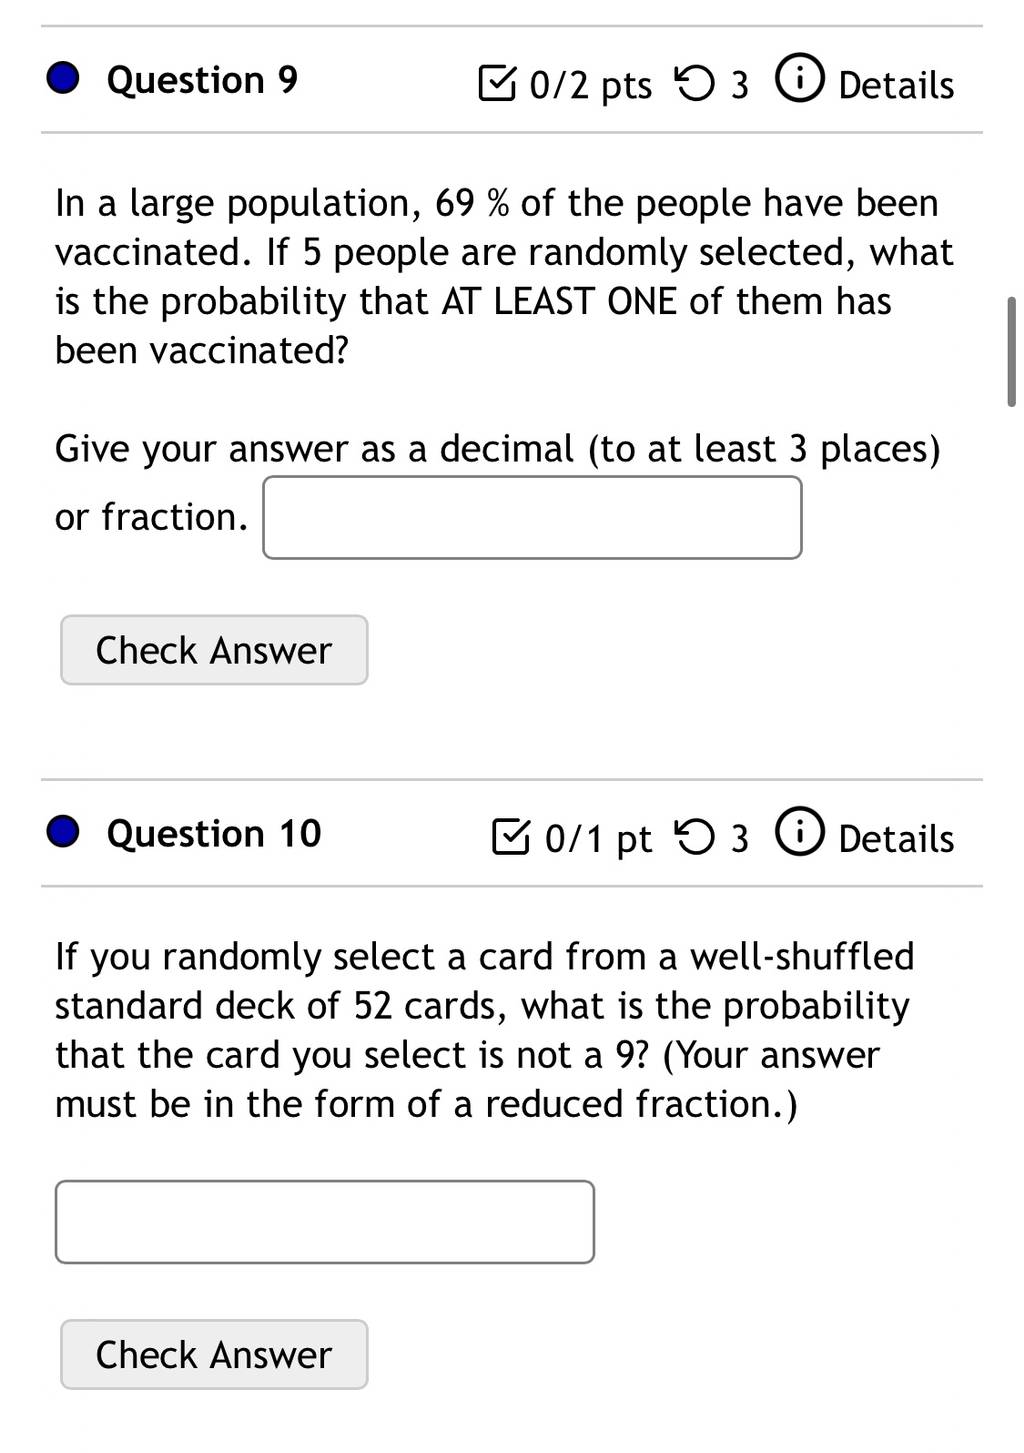Open the info icon for Question 9
Image resolution: width=1024 pixels, height=1453 pixels.
point(800,79)
